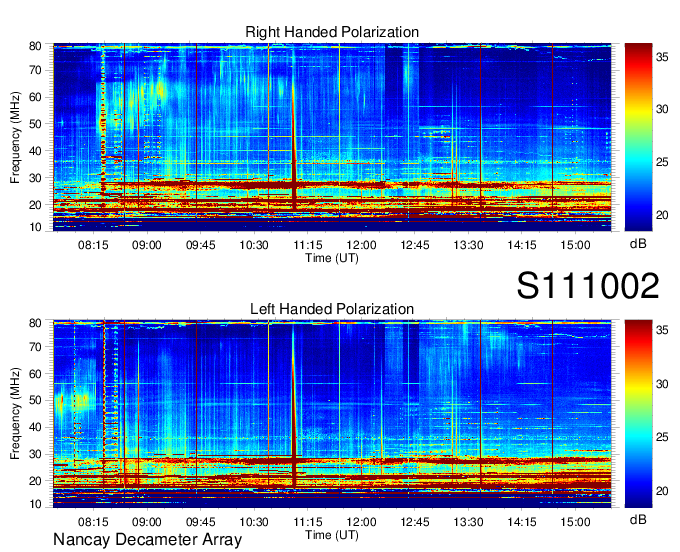The height and width of the screenshot is (552, 680).
Task: Click the 50 MHz tick of Right Handed plot
Action: tap(35, 124)
